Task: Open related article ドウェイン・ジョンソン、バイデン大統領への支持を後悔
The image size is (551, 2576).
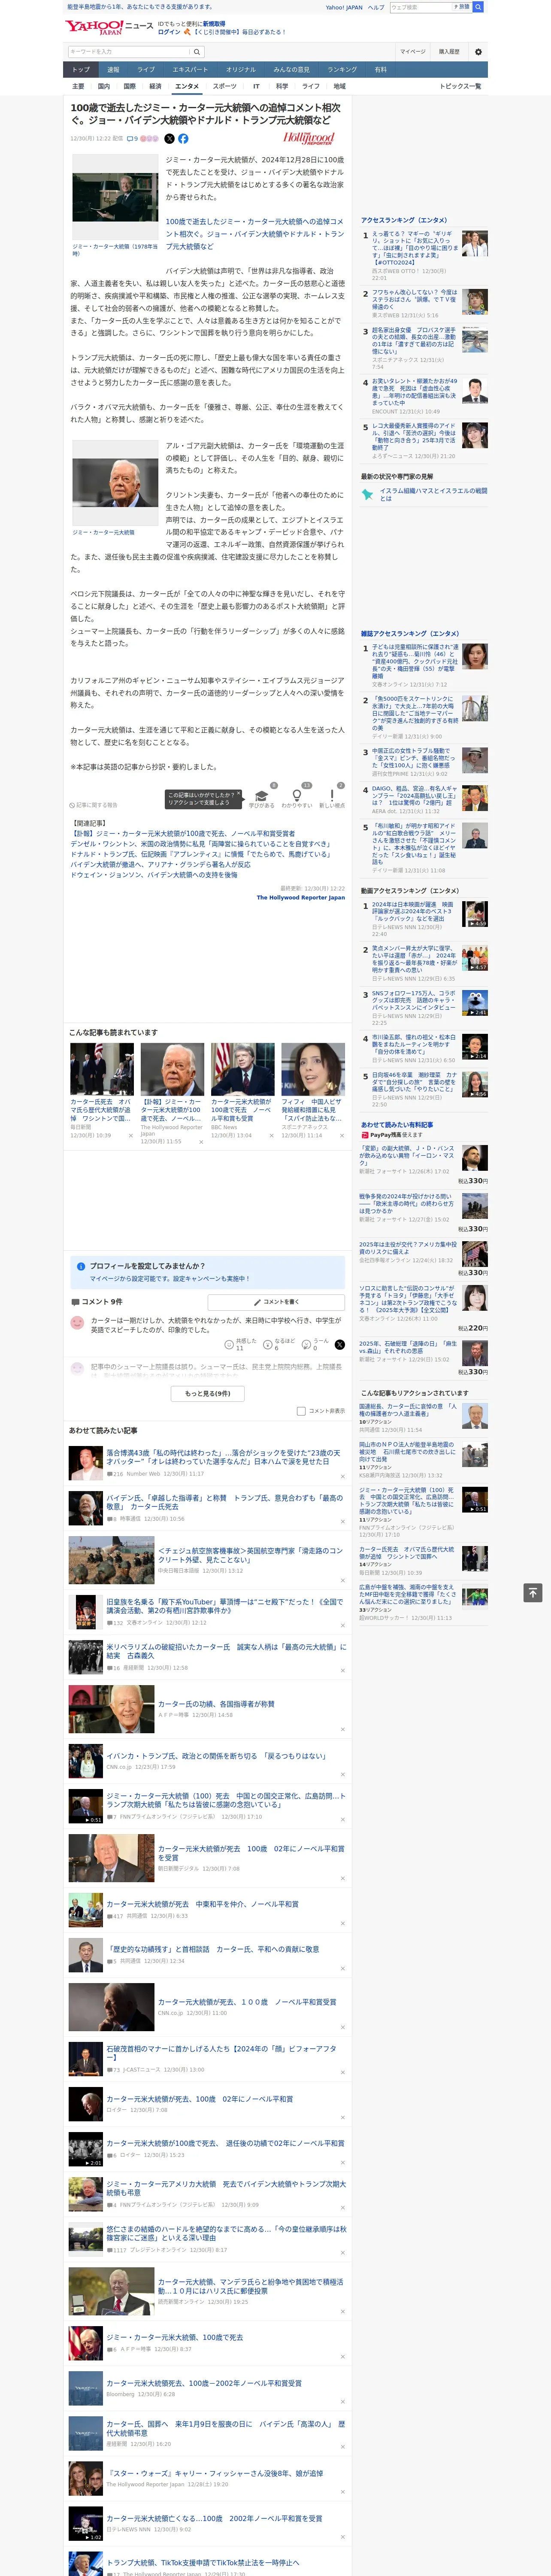Action: [154, 875]
